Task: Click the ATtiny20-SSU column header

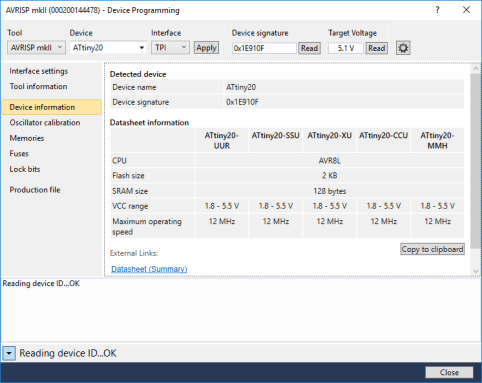Action: 276,140
